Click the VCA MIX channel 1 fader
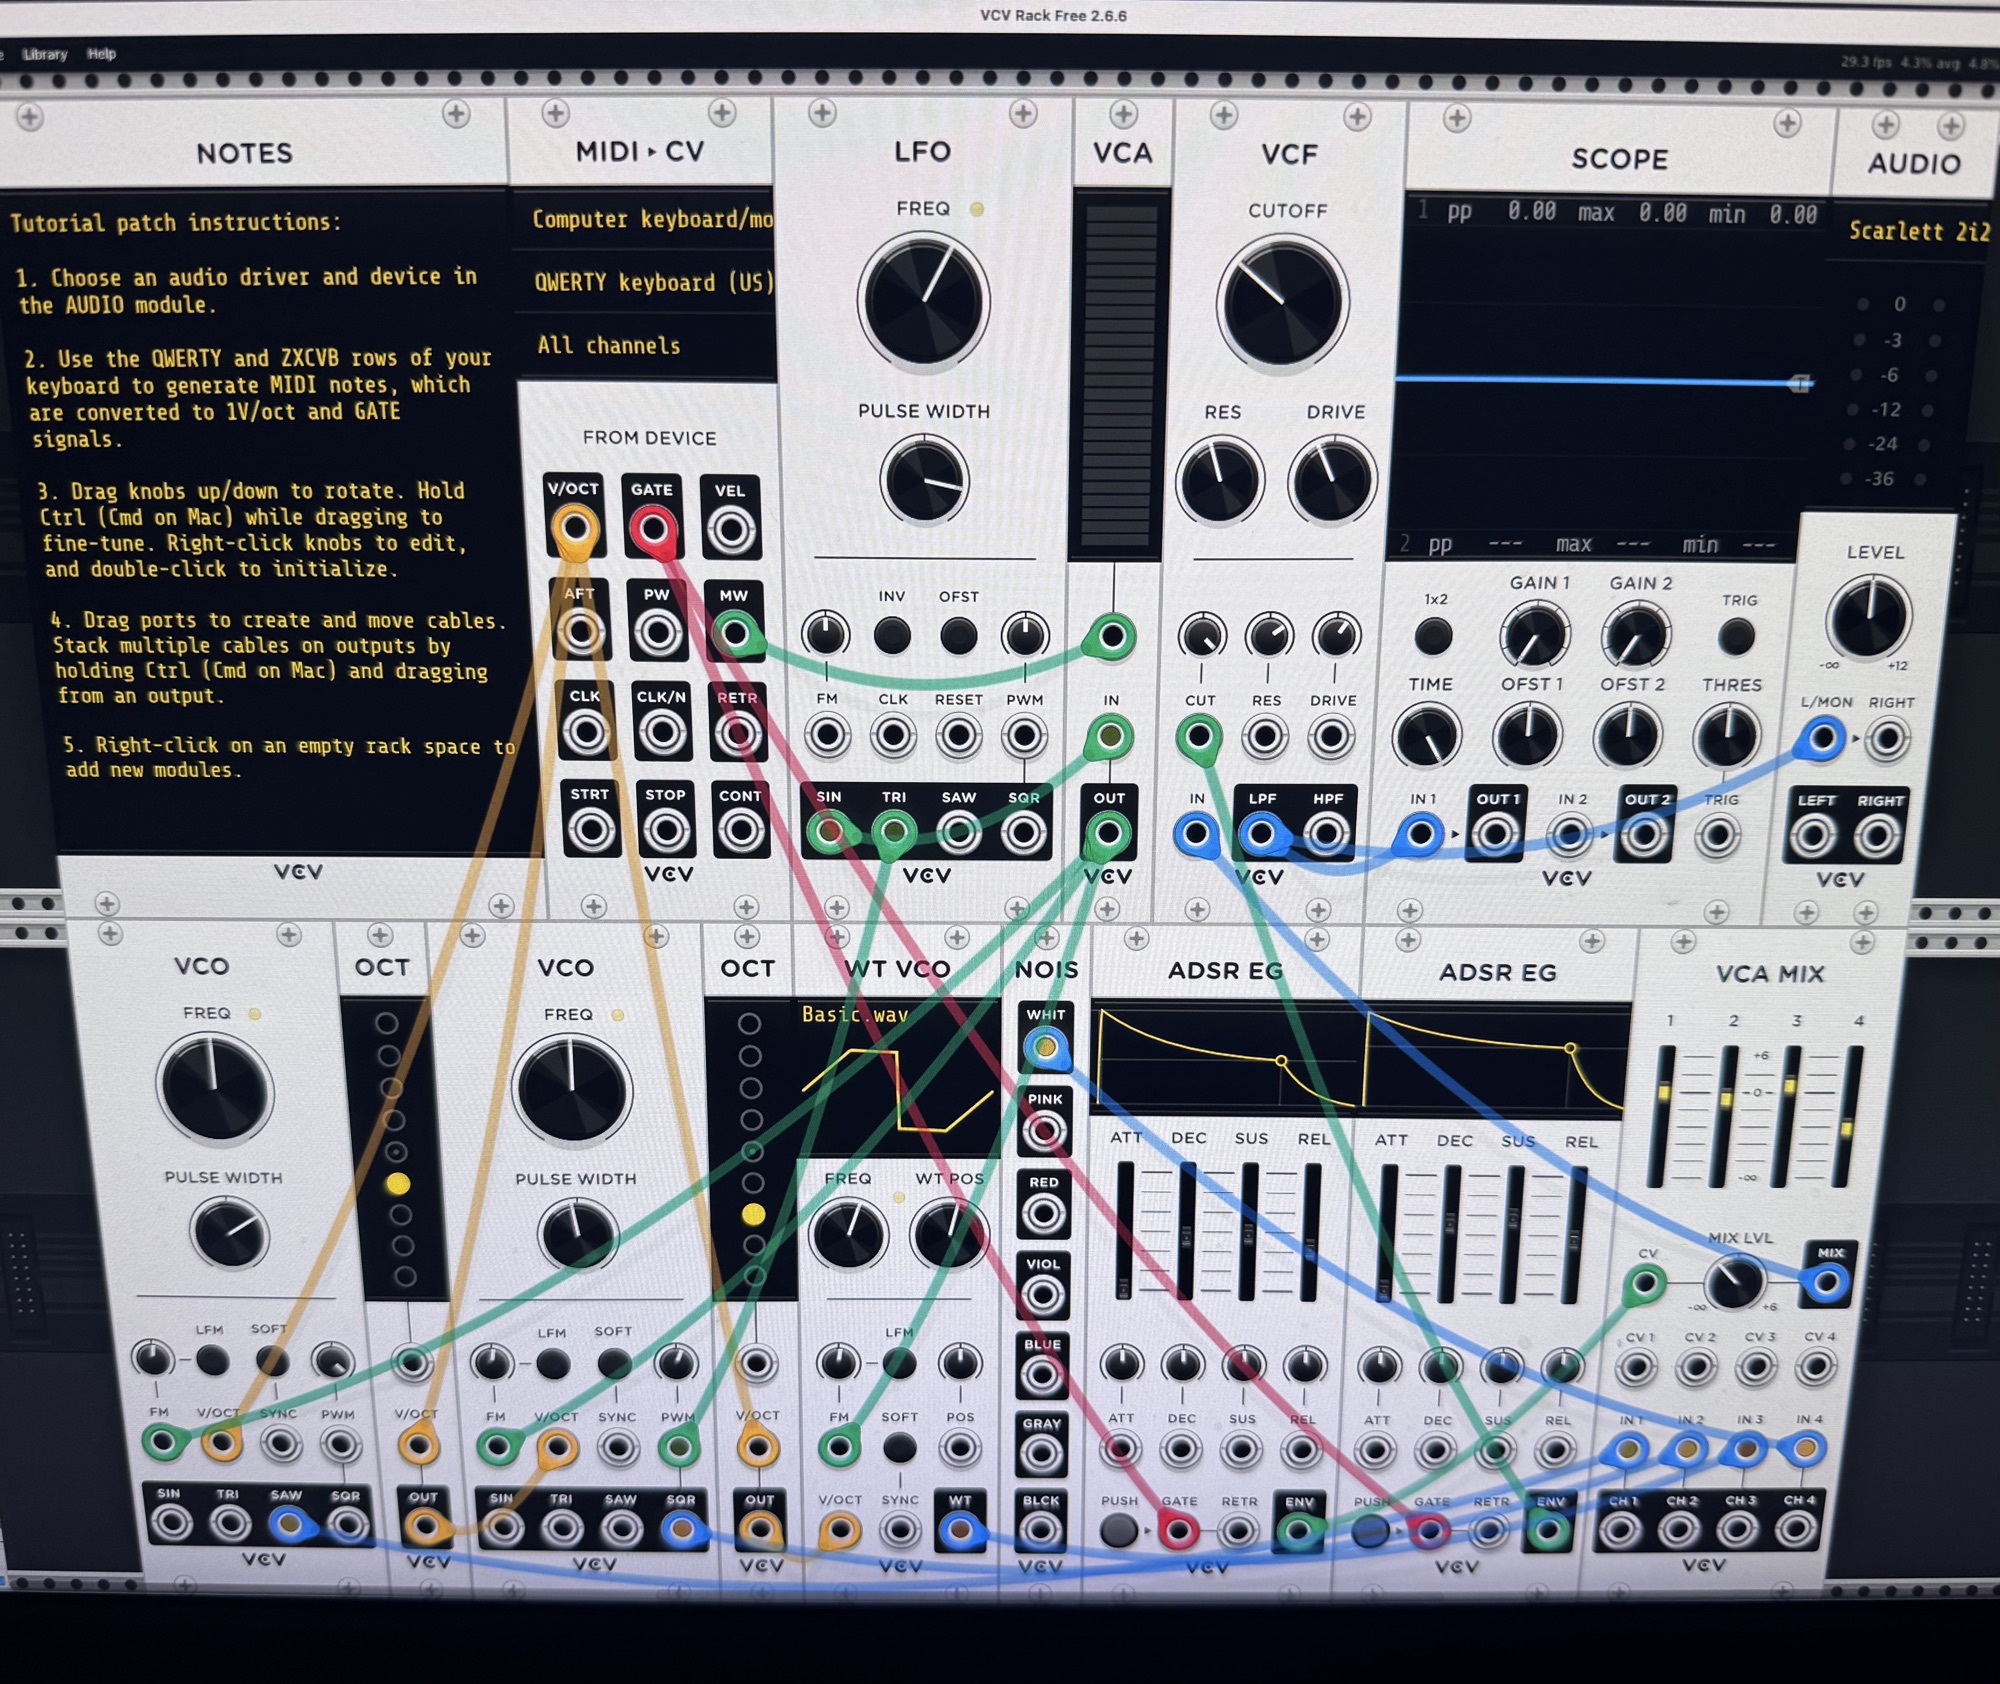Viewport: 2000px width, 1684px height. coord(1665,1093)
